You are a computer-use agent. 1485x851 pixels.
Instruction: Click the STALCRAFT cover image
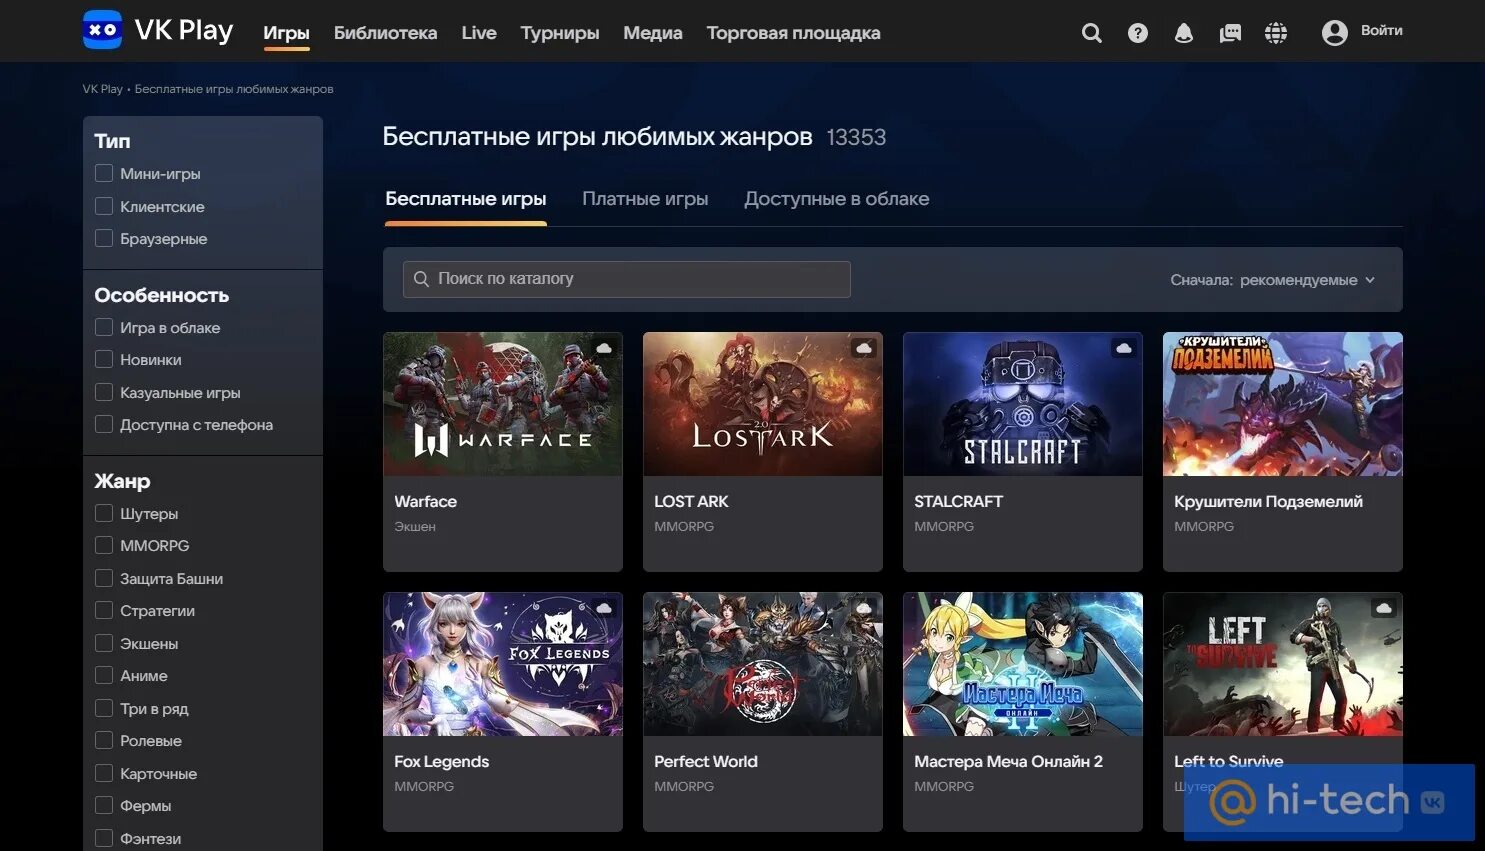tap(1023, 404)
